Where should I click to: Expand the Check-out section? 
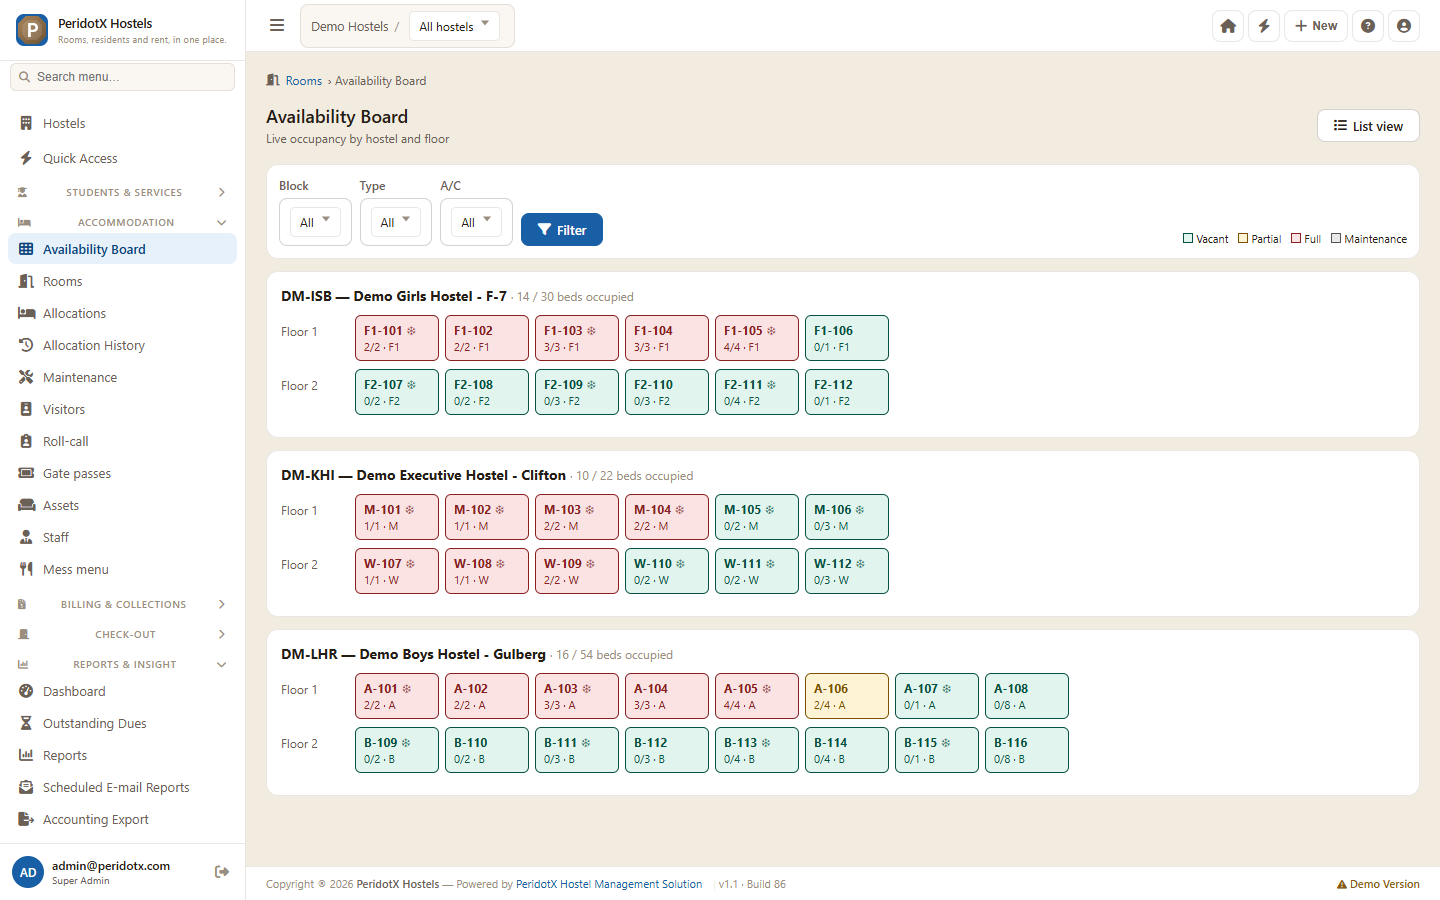(122, 634)
